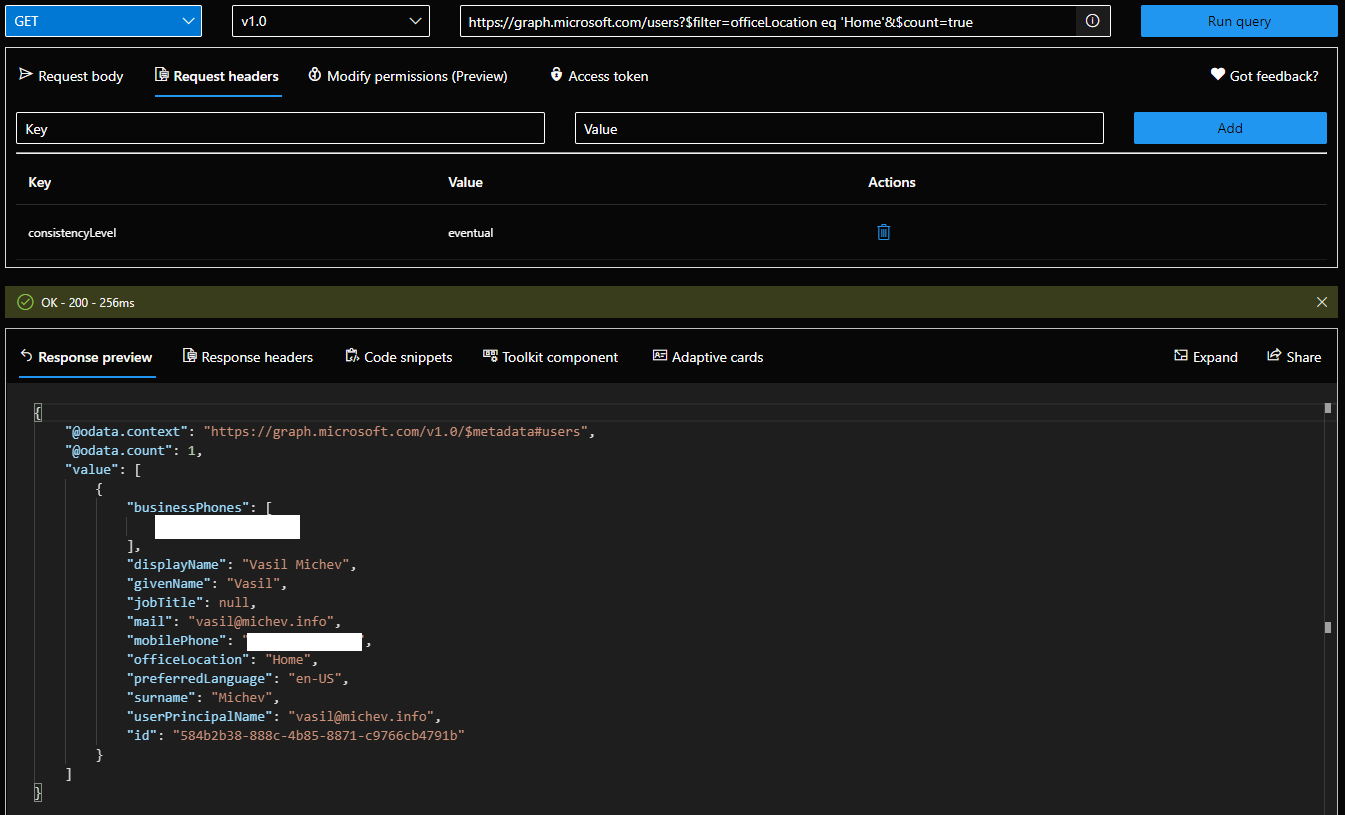Open the Response headers tab
This screenshot has height=815, width=1345.
point(248,357)
